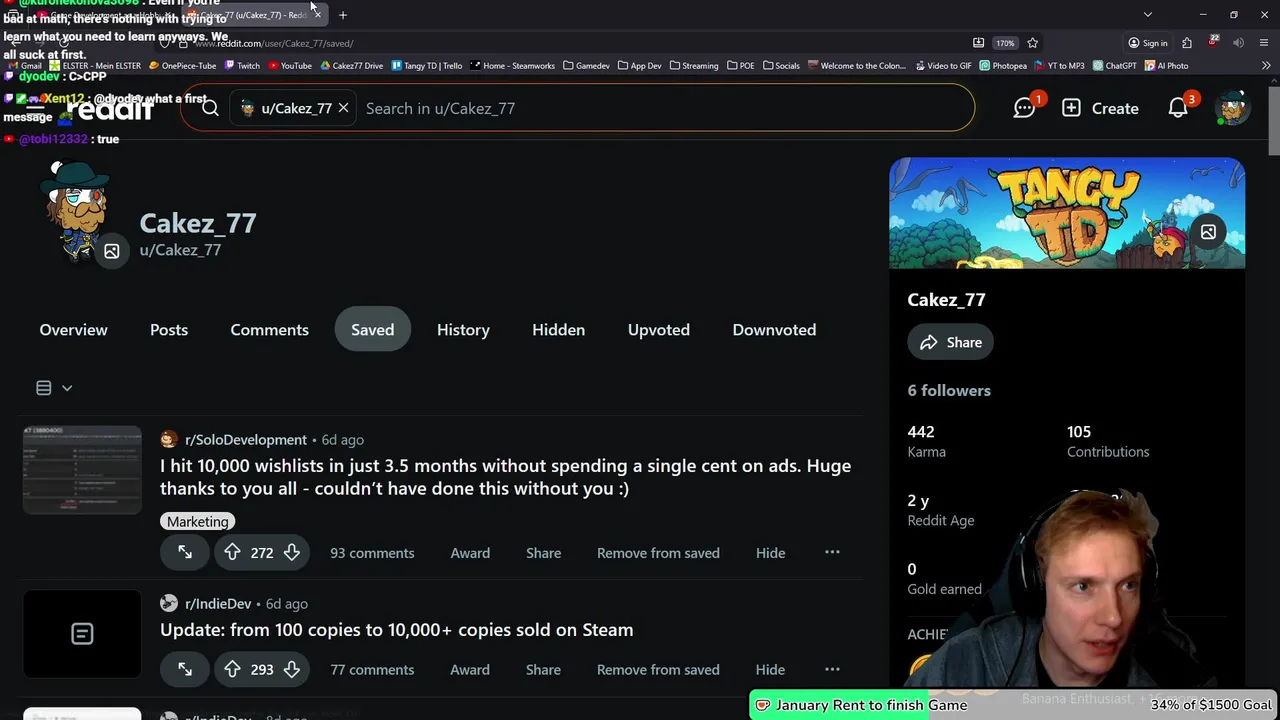Click the 170% zoom level indicator
Image resolution: width=1280 pixels, height=720 pixels.
point(1005,43)
